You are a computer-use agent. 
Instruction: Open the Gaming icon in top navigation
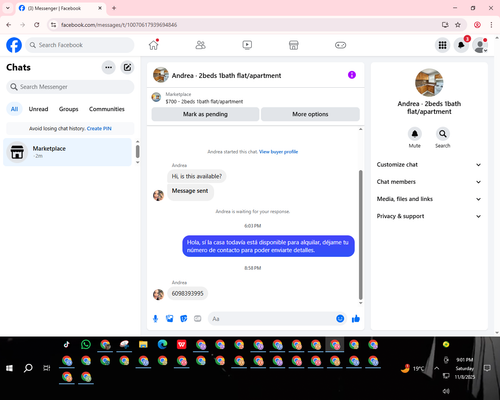coord(340,45)
